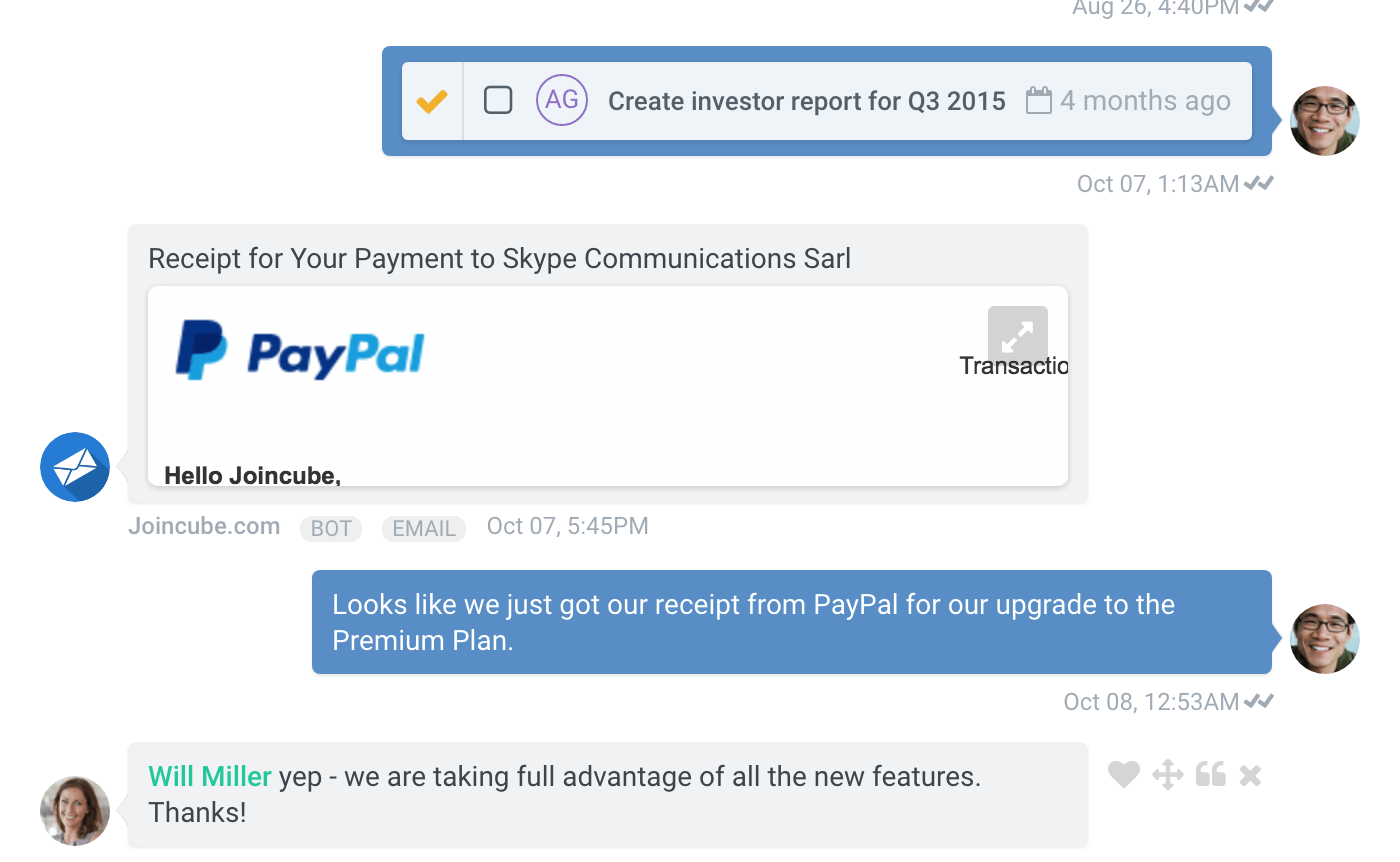Open the 'Receipt for Your Payment' email subject
Viewport: 1400px width, 862px height.
[x=499, y=259]
